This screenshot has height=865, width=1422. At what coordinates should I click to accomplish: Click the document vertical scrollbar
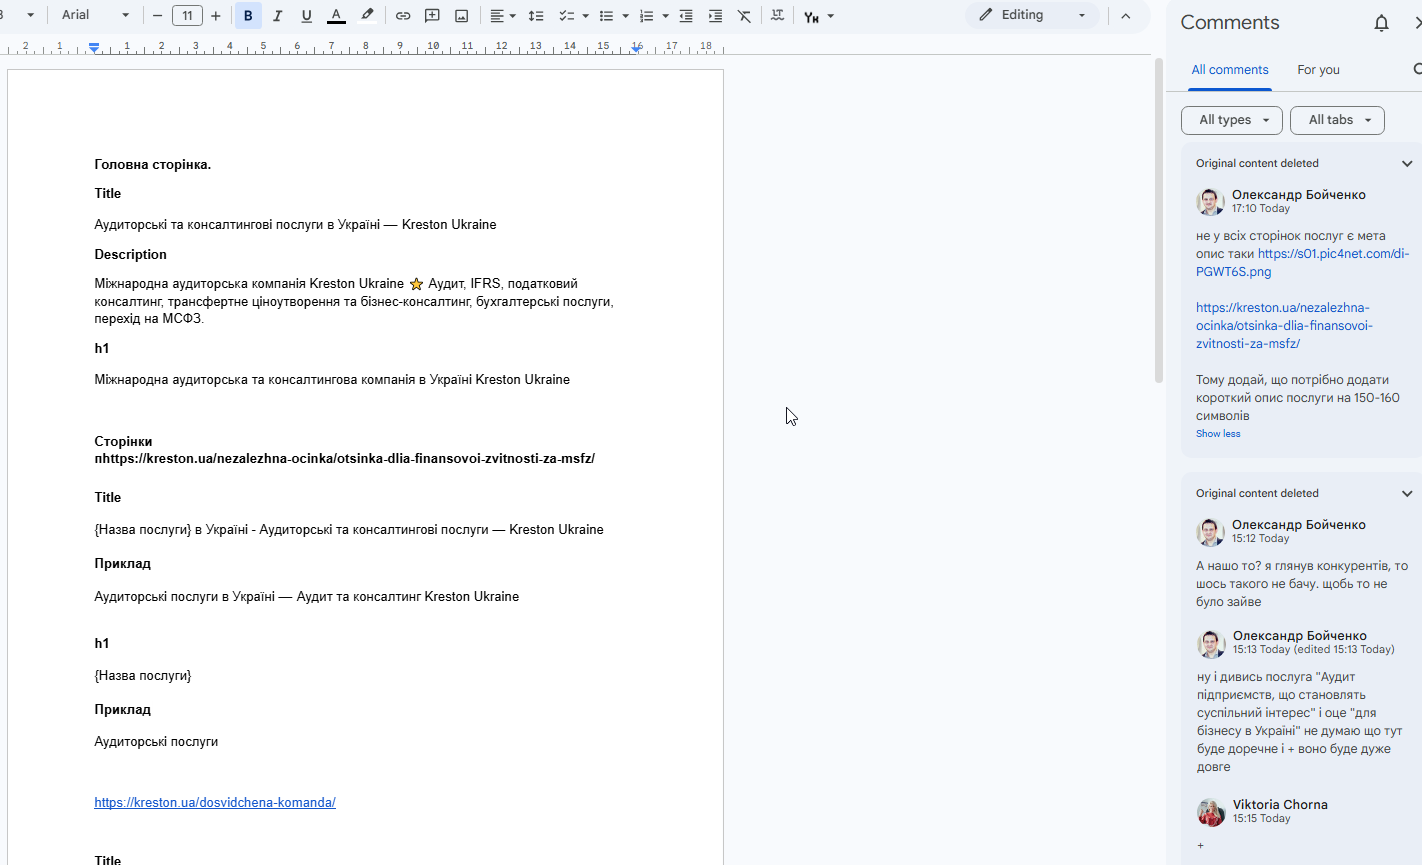point(1159,220)
